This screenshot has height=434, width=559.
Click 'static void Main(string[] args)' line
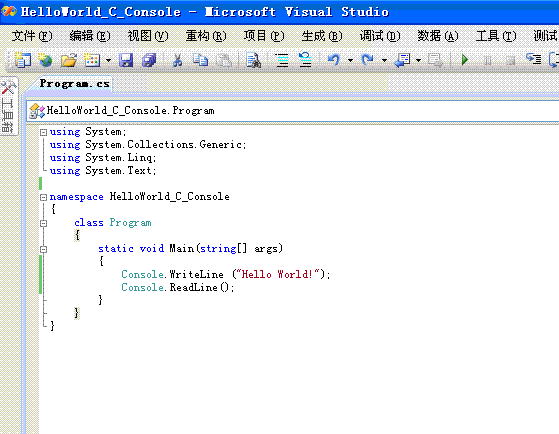(x=190, y=248)
